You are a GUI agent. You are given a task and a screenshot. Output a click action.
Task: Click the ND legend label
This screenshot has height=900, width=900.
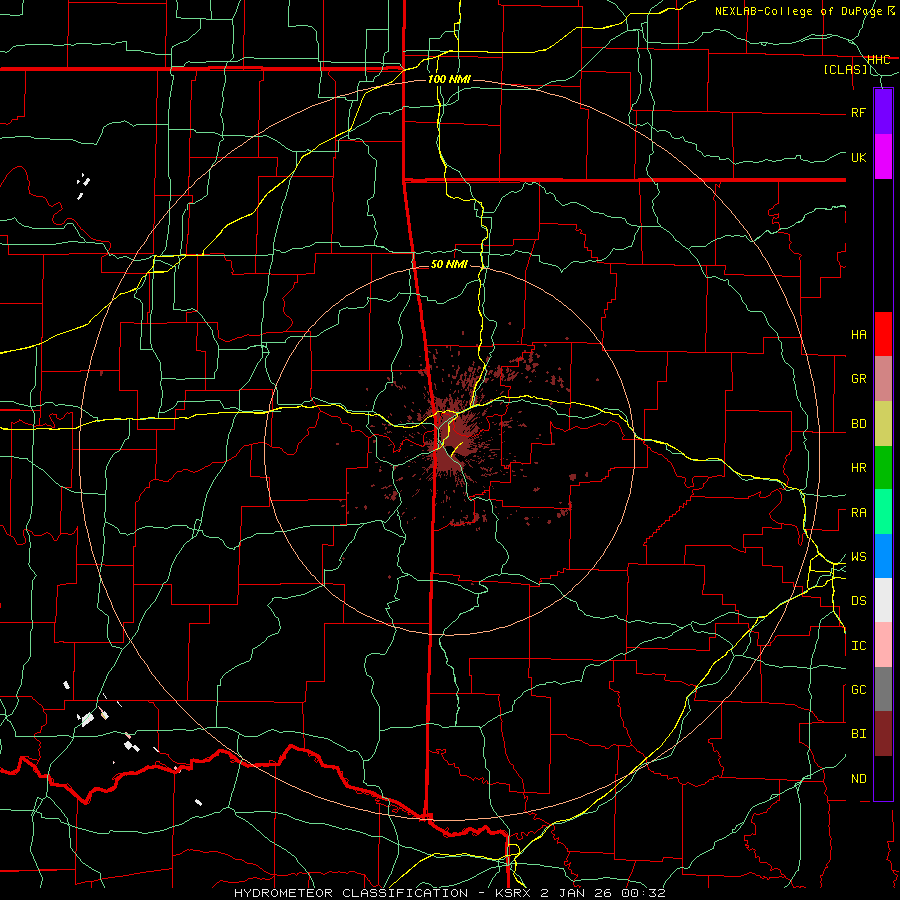pyautogui.click(x=858, y=779)
